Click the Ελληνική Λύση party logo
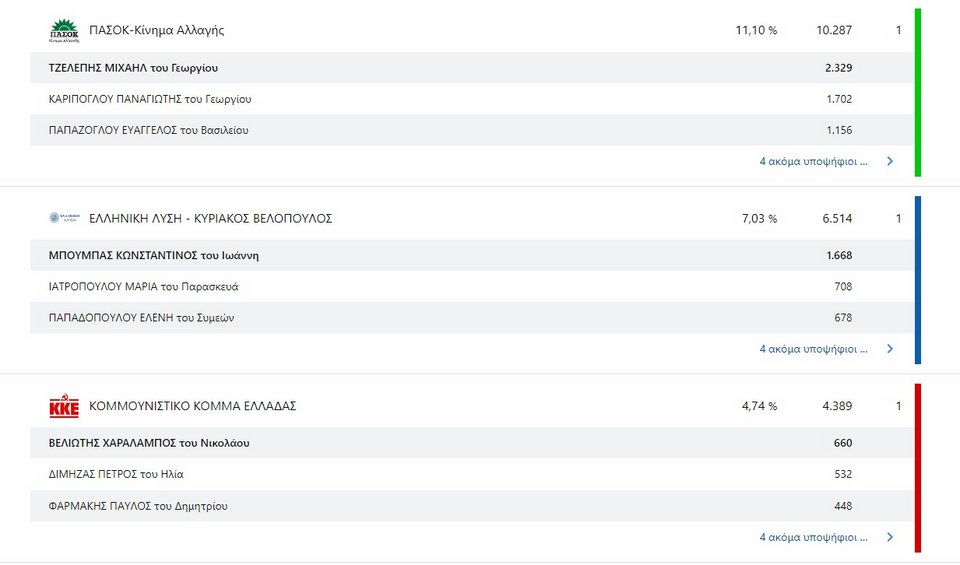This screenshot has width=960, height=565. tap(64, 218)
